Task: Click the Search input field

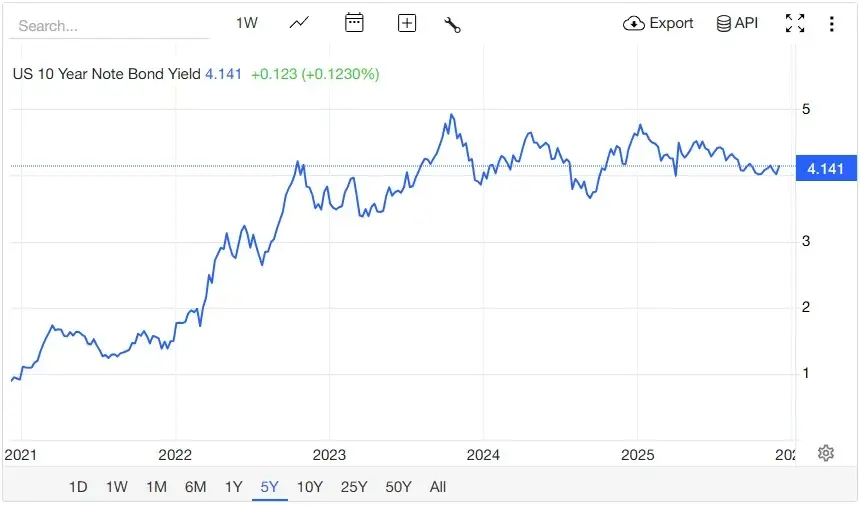Action: 110,26
